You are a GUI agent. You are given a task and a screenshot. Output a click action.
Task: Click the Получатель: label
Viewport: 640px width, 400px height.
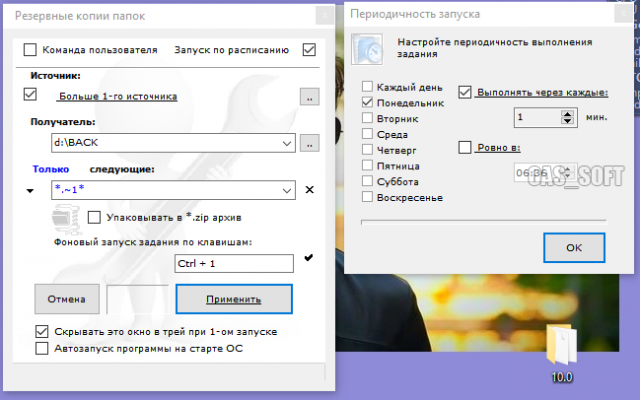pos(63,122)
